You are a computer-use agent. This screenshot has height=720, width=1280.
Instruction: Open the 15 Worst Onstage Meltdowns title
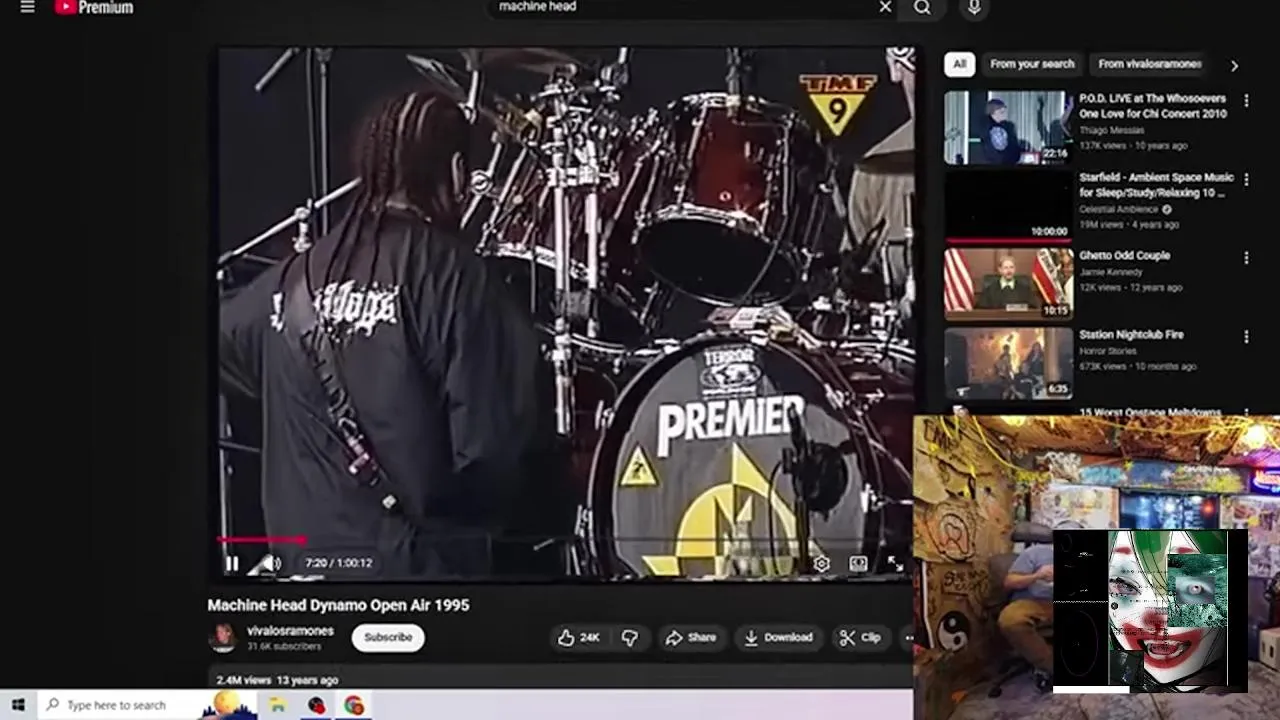pyautogui.click(x=1149, y=412)
